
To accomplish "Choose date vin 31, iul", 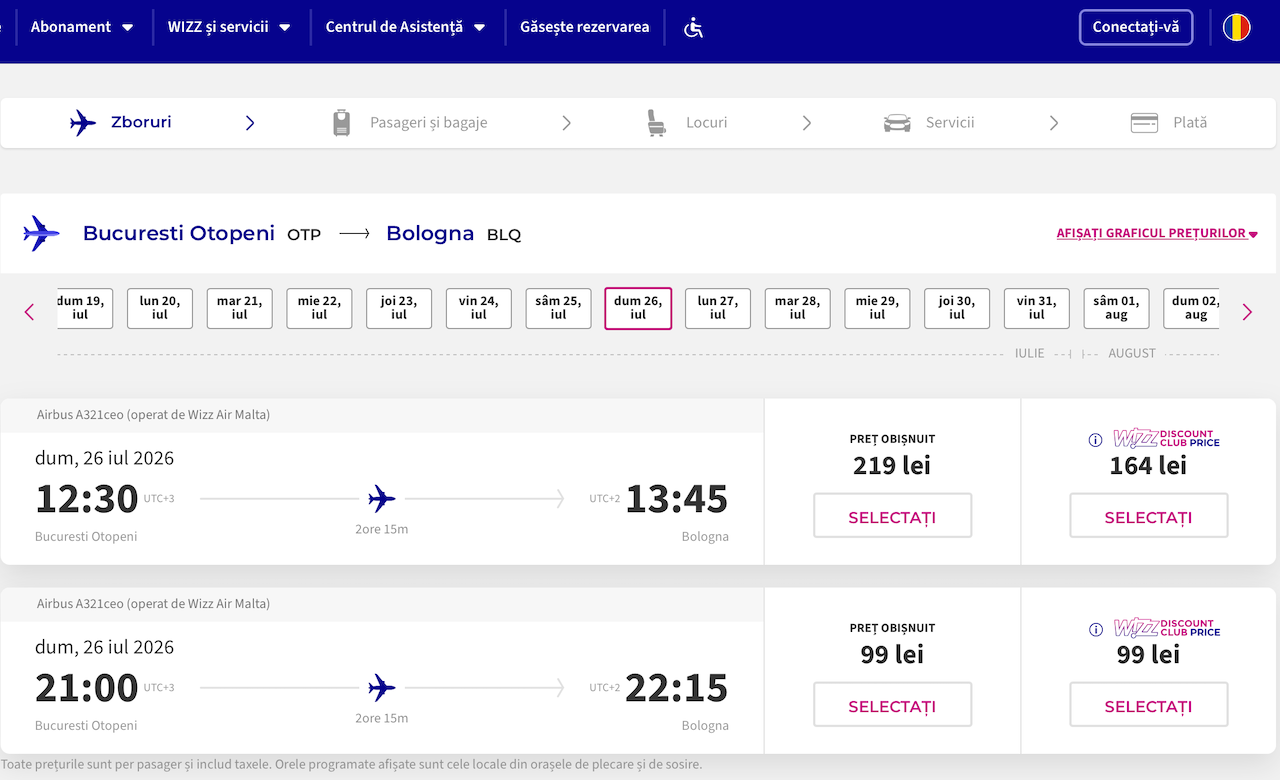I will point(1037,308).
